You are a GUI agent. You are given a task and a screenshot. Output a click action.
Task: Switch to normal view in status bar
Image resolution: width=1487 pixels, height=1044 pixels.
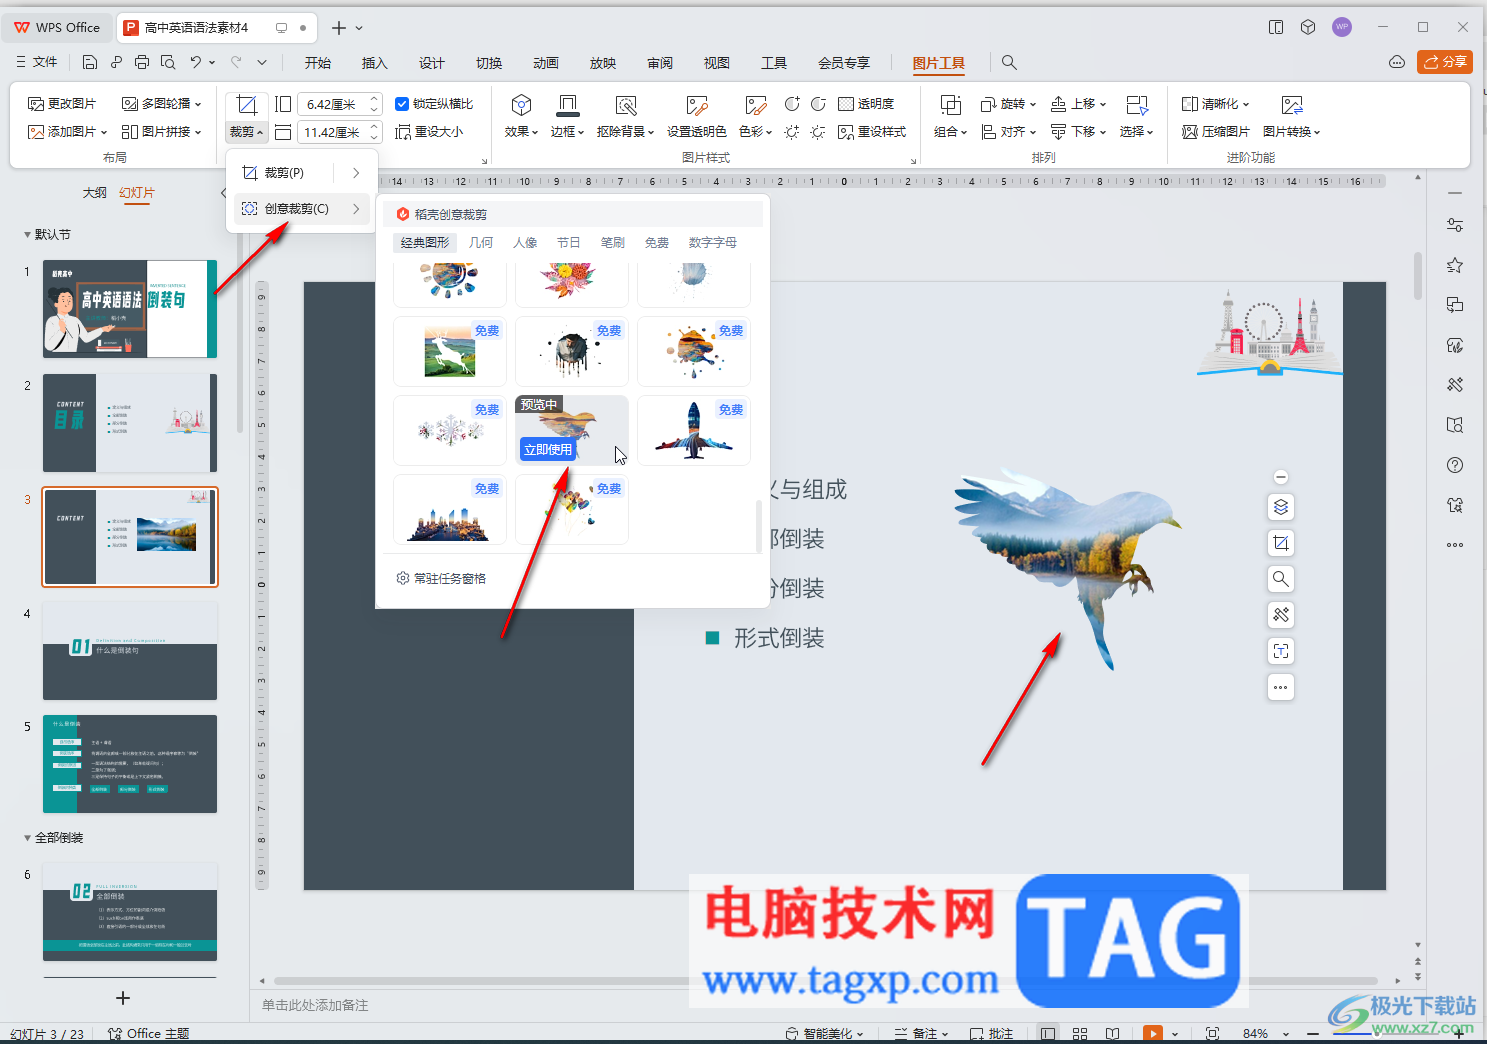coord(1048,1033)
